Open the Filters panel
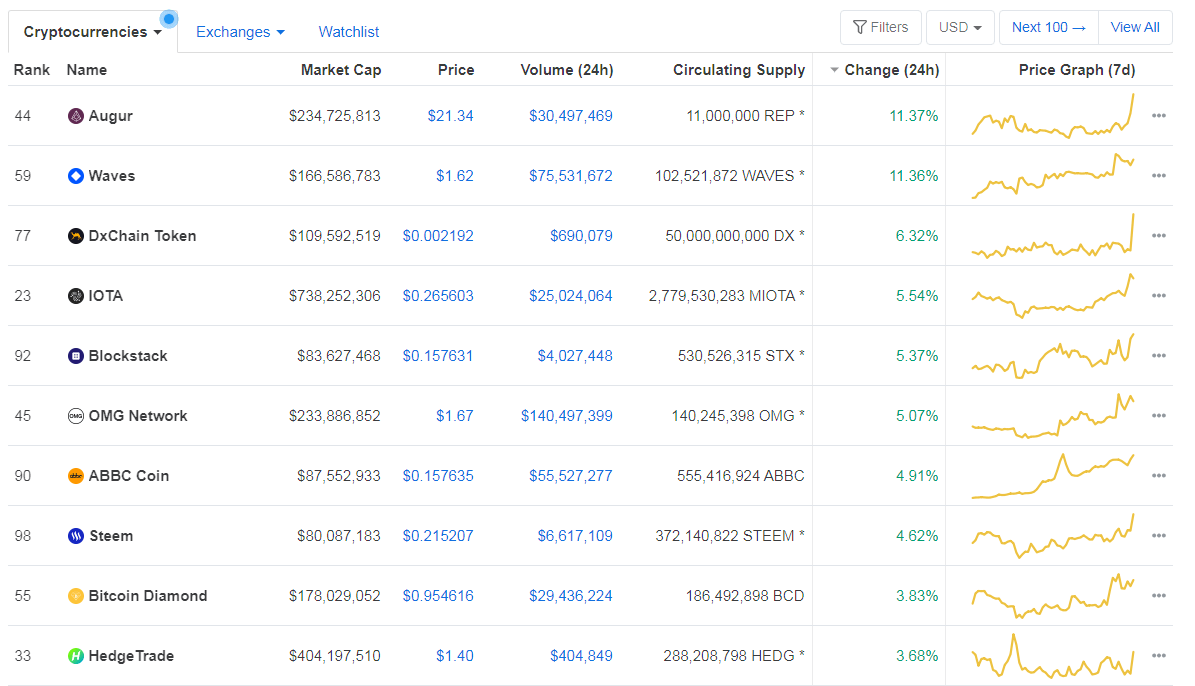1195x686 pixels. [x=881, y=27]
